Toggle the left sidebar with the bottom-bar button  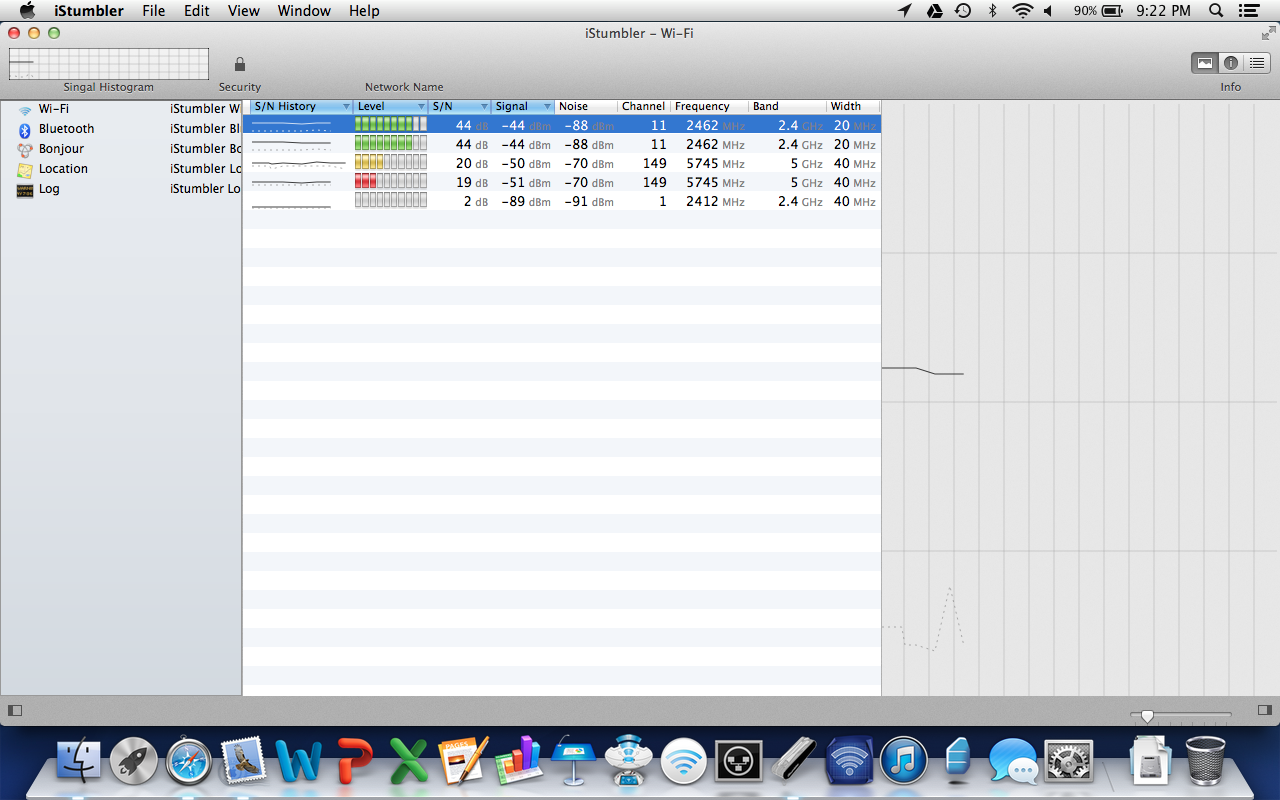15,710
